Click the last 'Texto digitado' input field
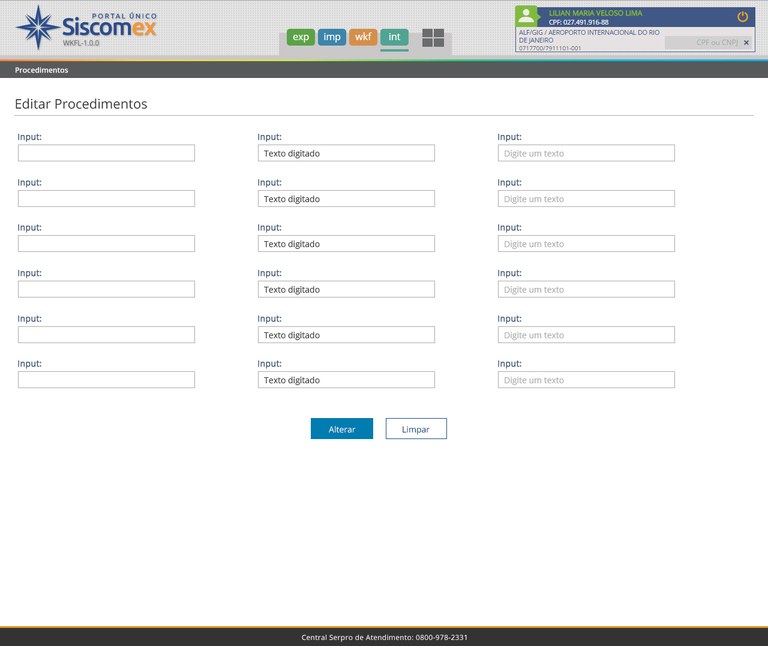 346,380
